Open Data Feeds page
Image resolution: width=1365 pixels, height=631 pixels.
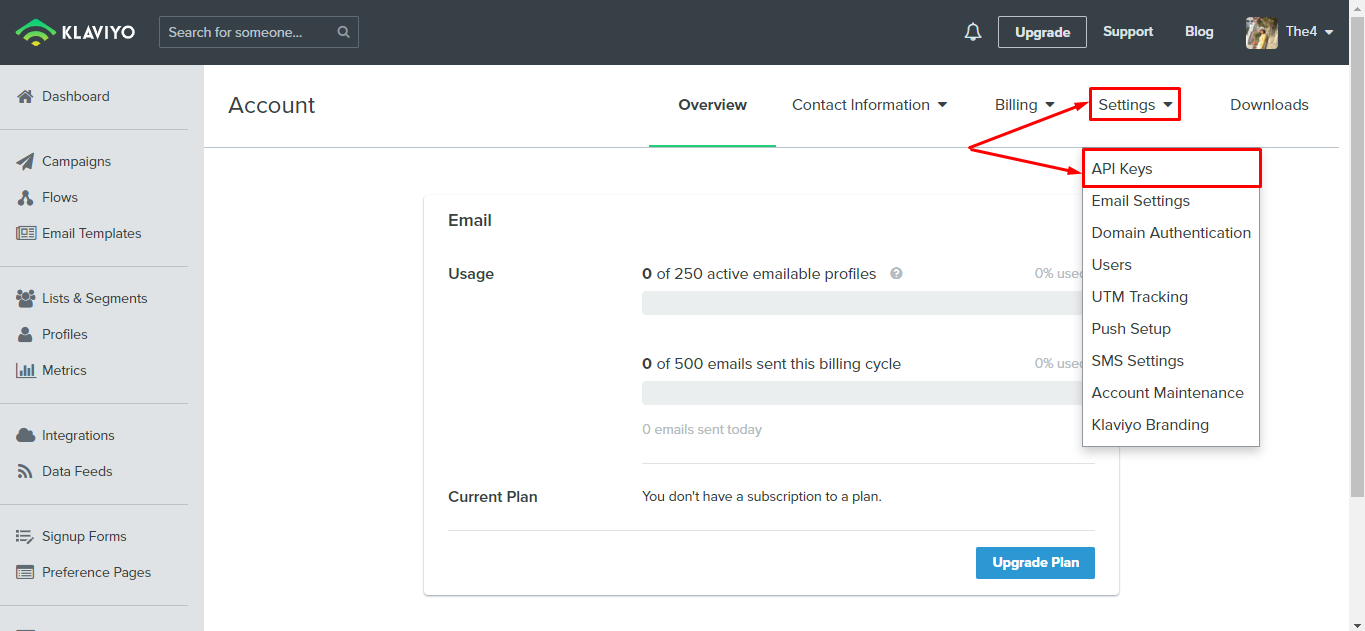pos(77,472)
